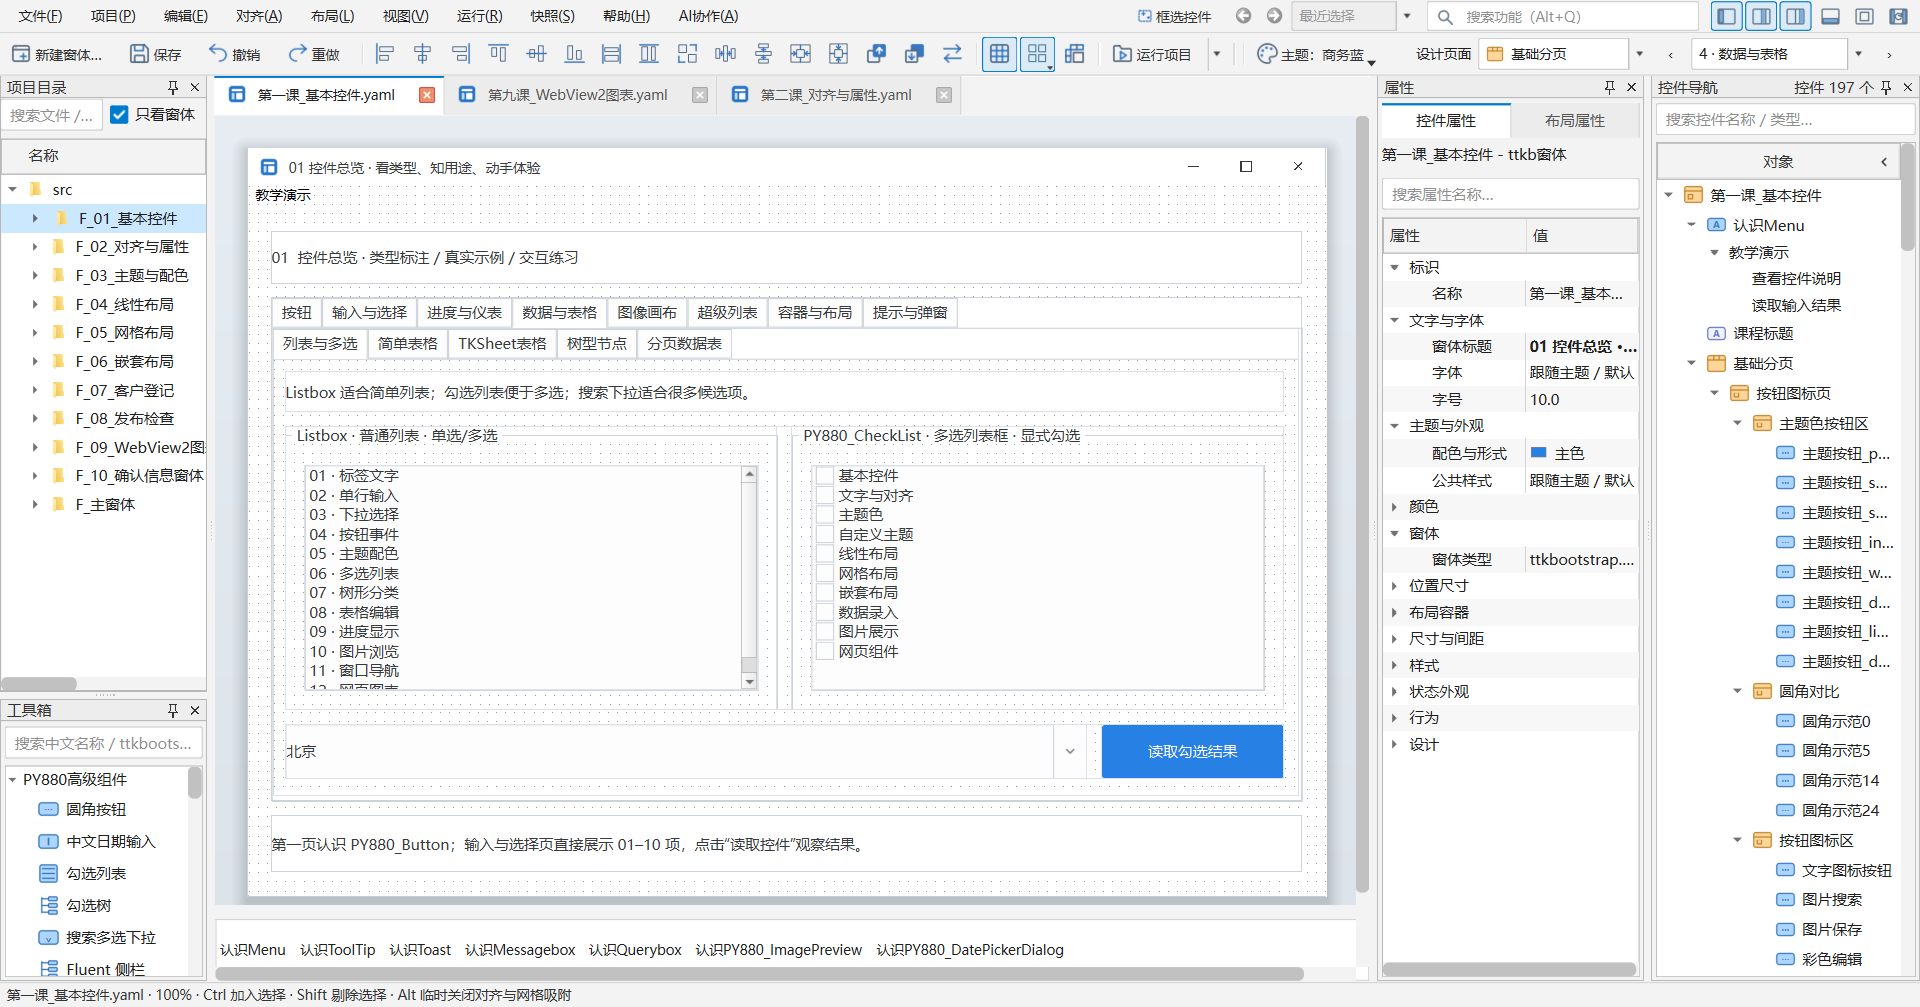
Task: Select 圆角按钮 in the toolbox
Action: click(95, 810)
